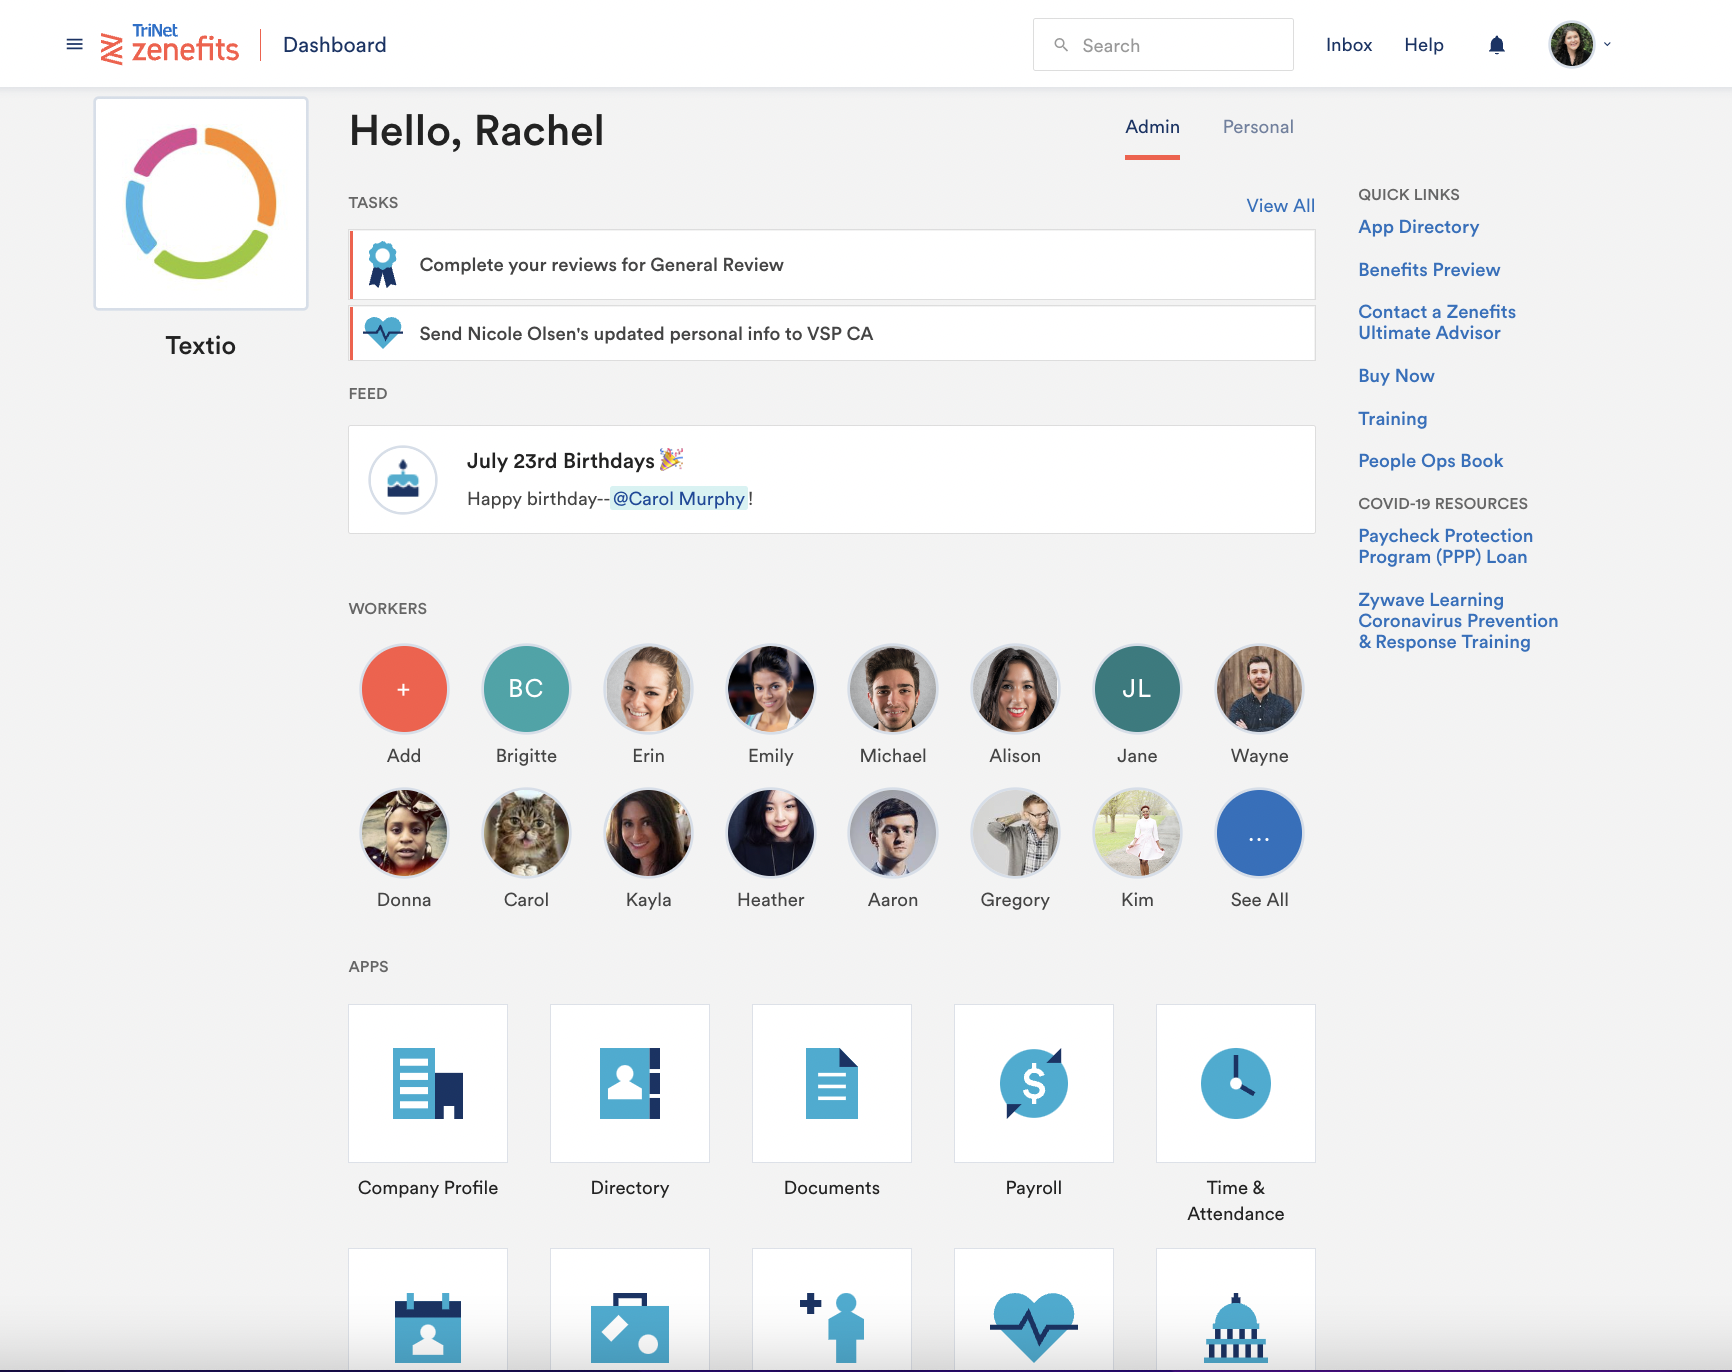Open the App Directory quick link
1732x1372 pixels.
pyautogui.click(x=1418, y=227)
